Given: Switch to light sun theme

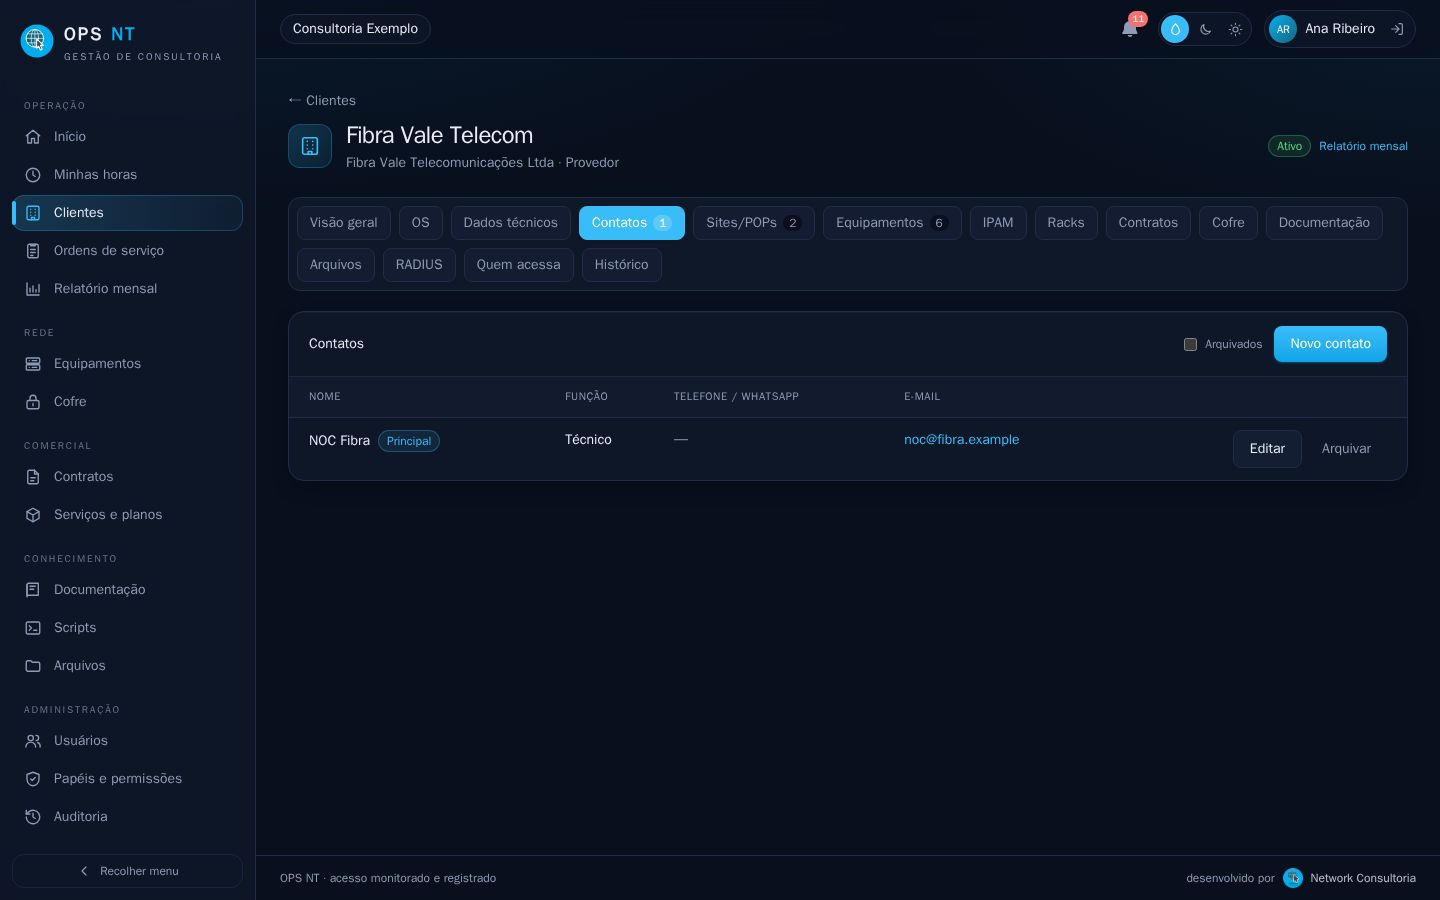Looking at the screenshot, I should (1236, 29).
